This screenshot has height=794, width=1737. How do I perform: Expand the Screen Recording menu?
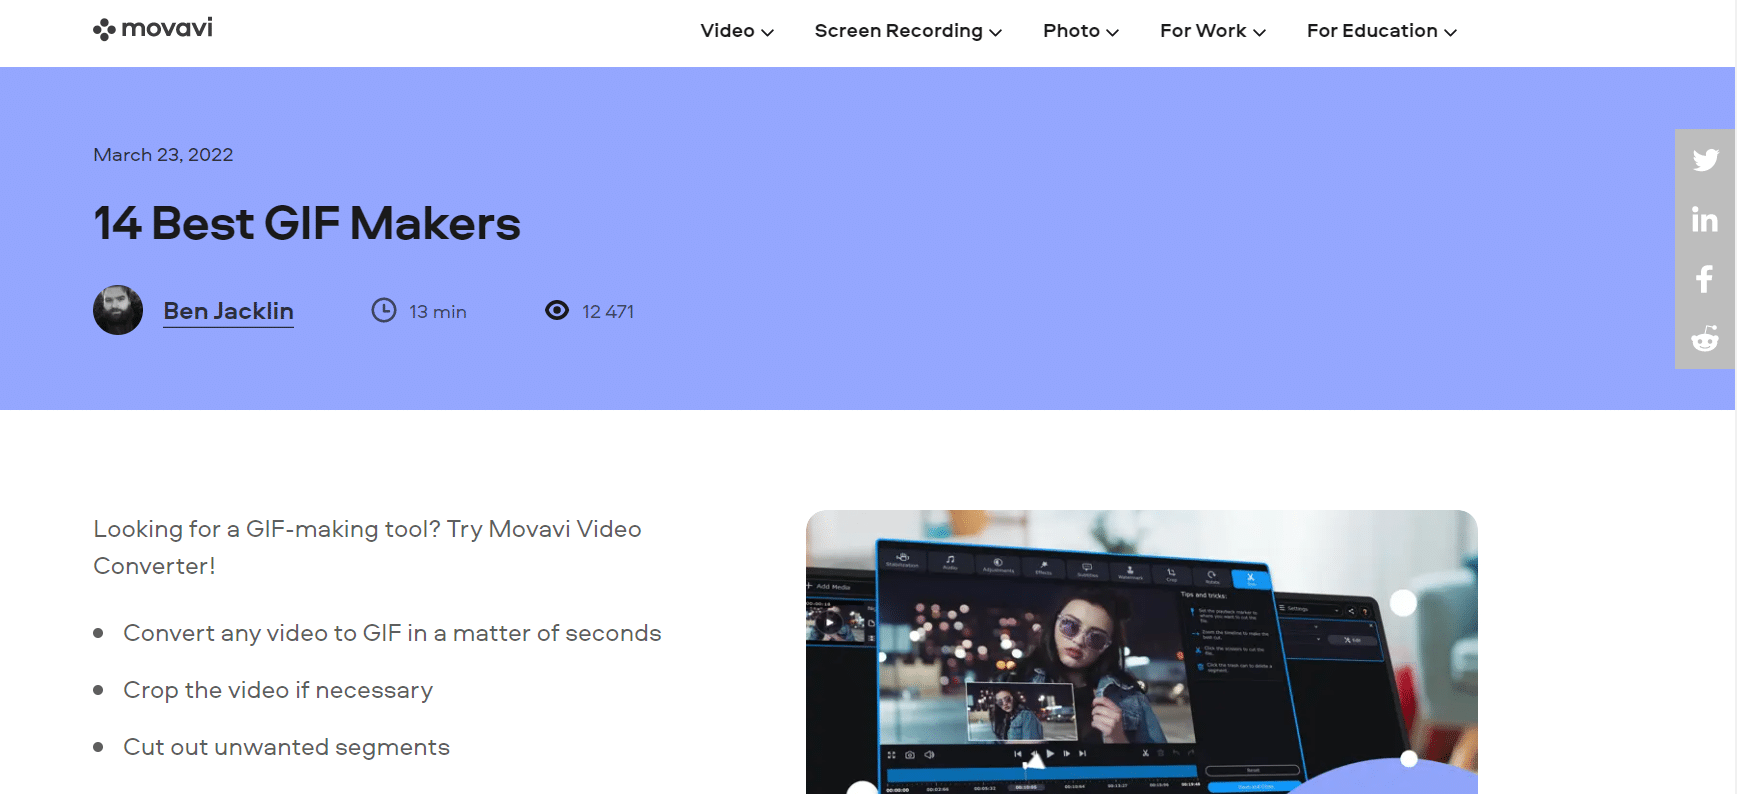908,31
